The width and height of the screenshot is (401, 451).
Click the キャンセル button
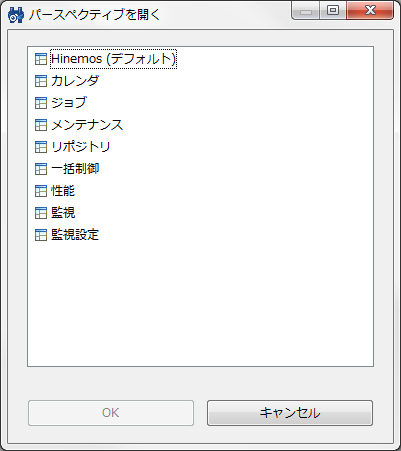(290, 413)
